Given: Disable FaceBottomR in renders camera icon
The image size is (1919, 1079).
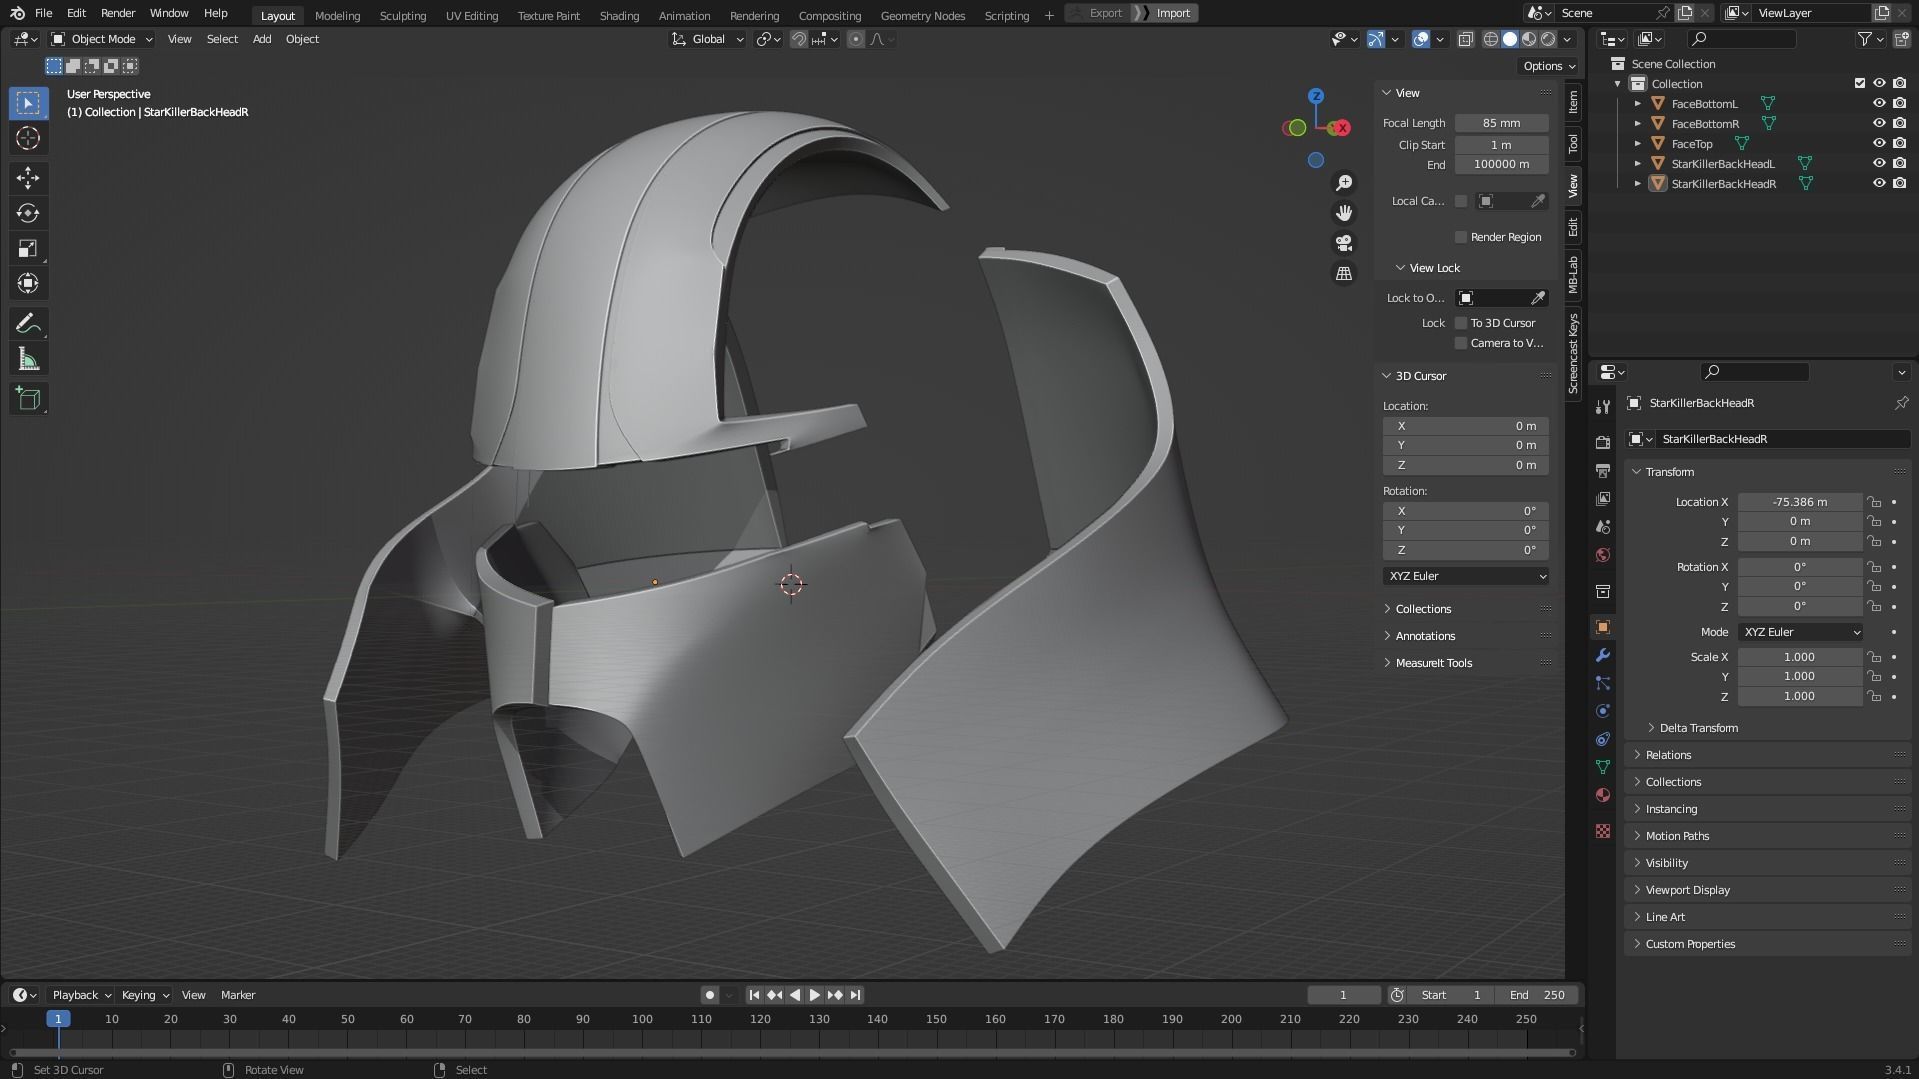Looking at the screenshot, I should click(x=1899, y=123).
